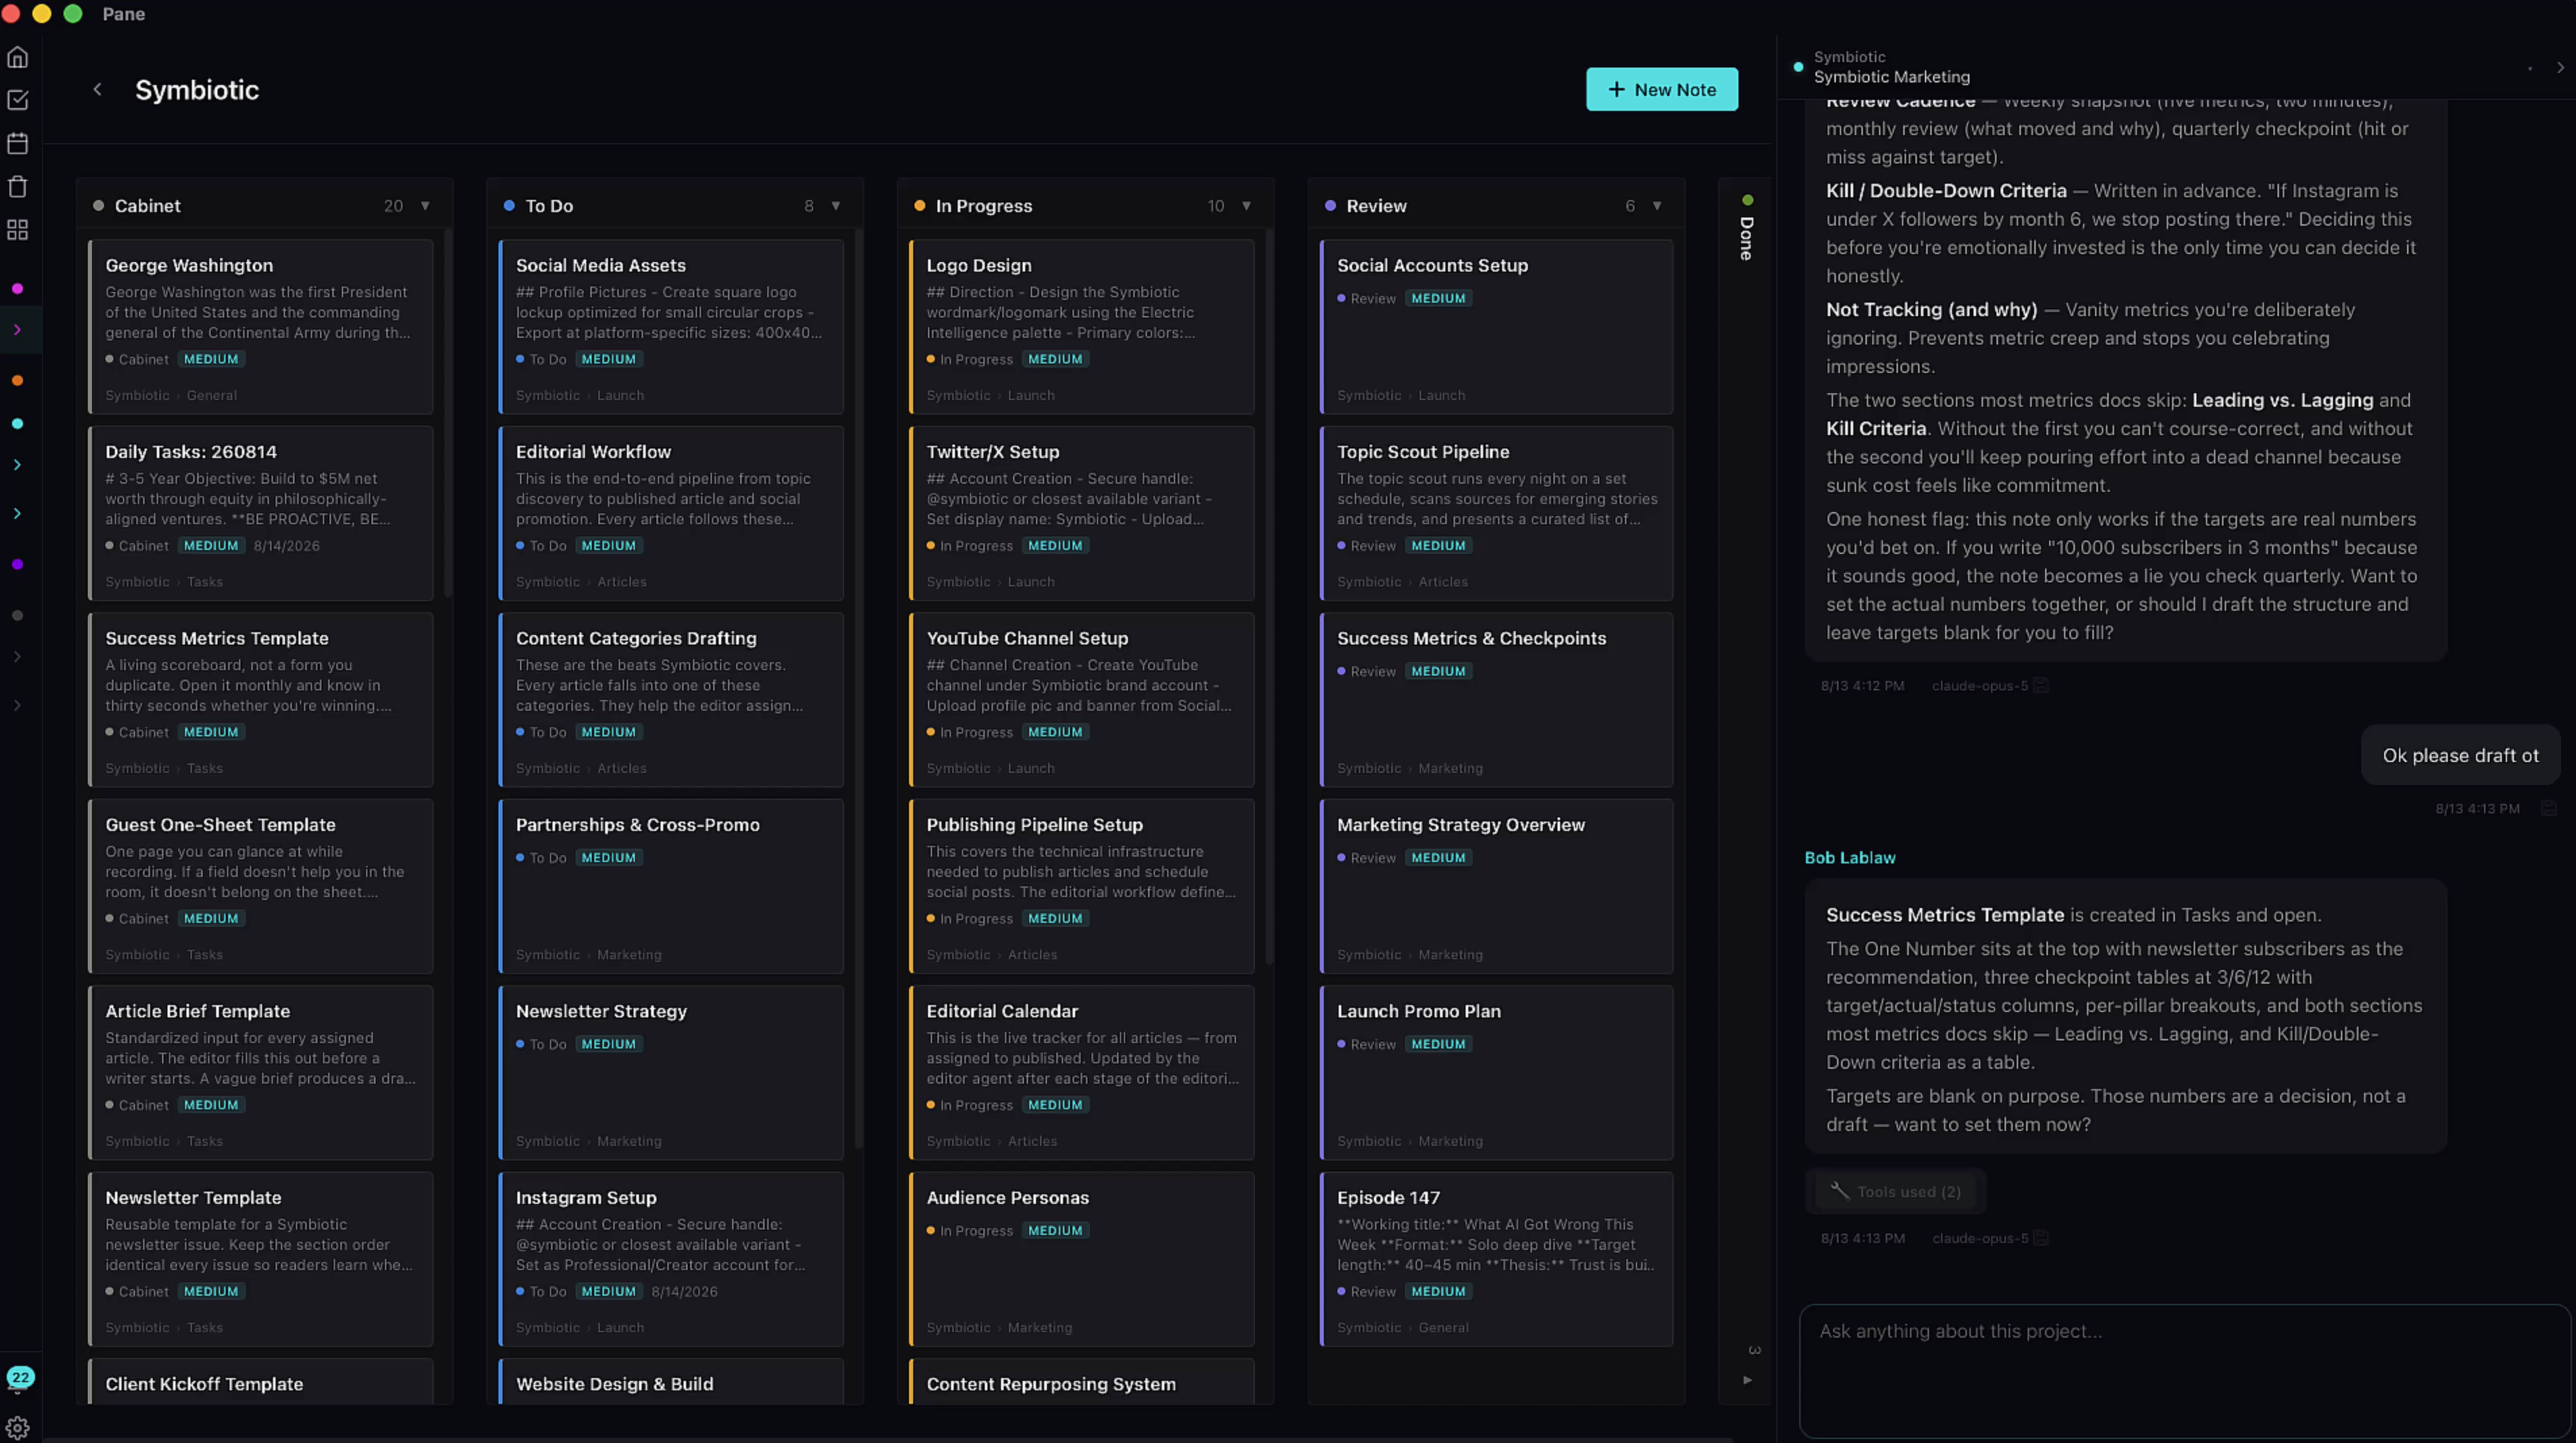The height and width of the screenshot is (1443, 2576).
Task: Open the settings gear in sidebar
Action: pyautogui.click(x=18, y=1427)
